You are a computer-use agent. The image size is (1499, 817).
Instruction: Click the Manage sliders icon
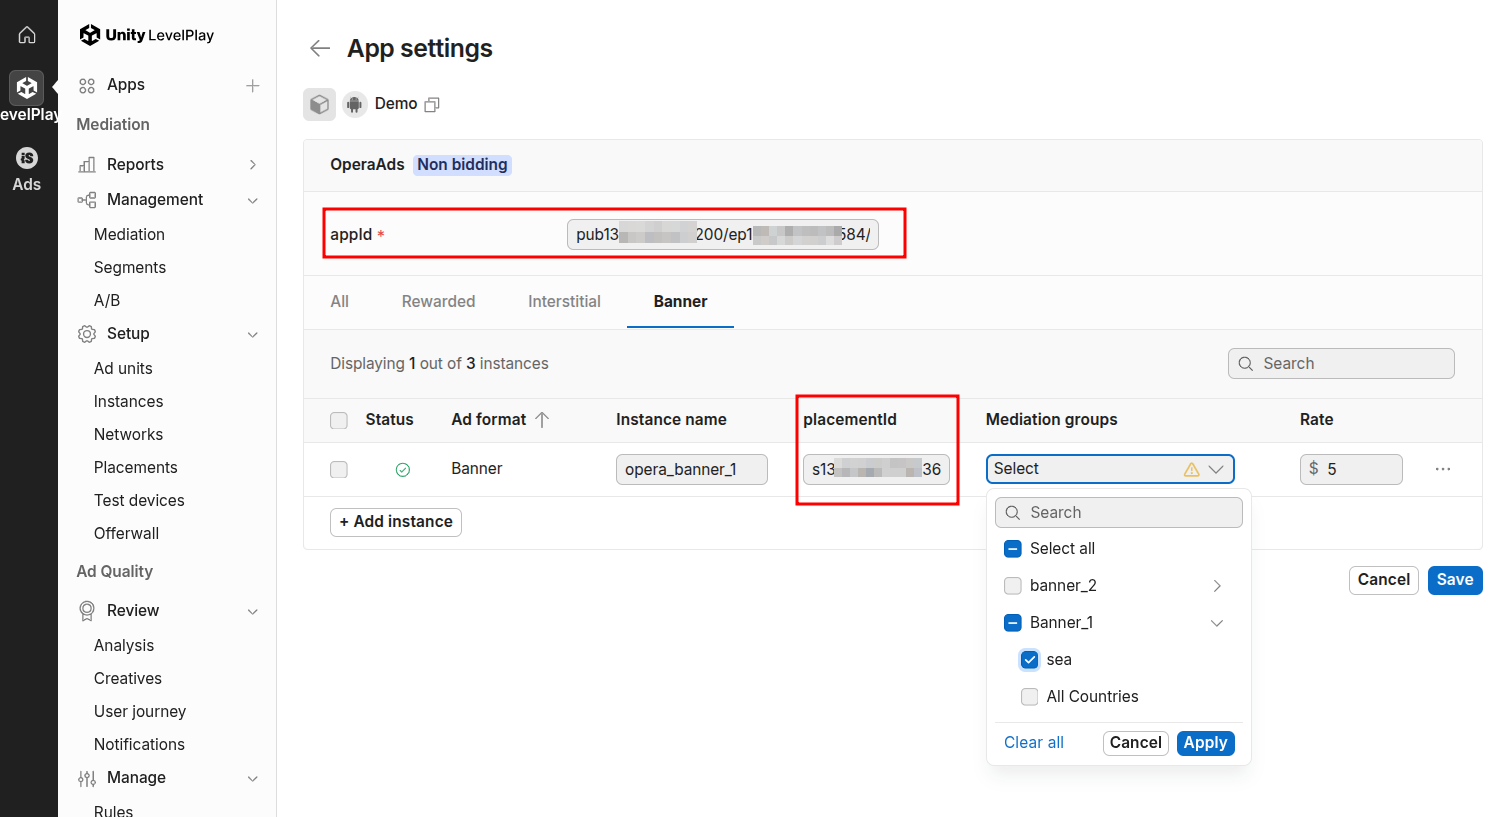[x=87, y=778]
